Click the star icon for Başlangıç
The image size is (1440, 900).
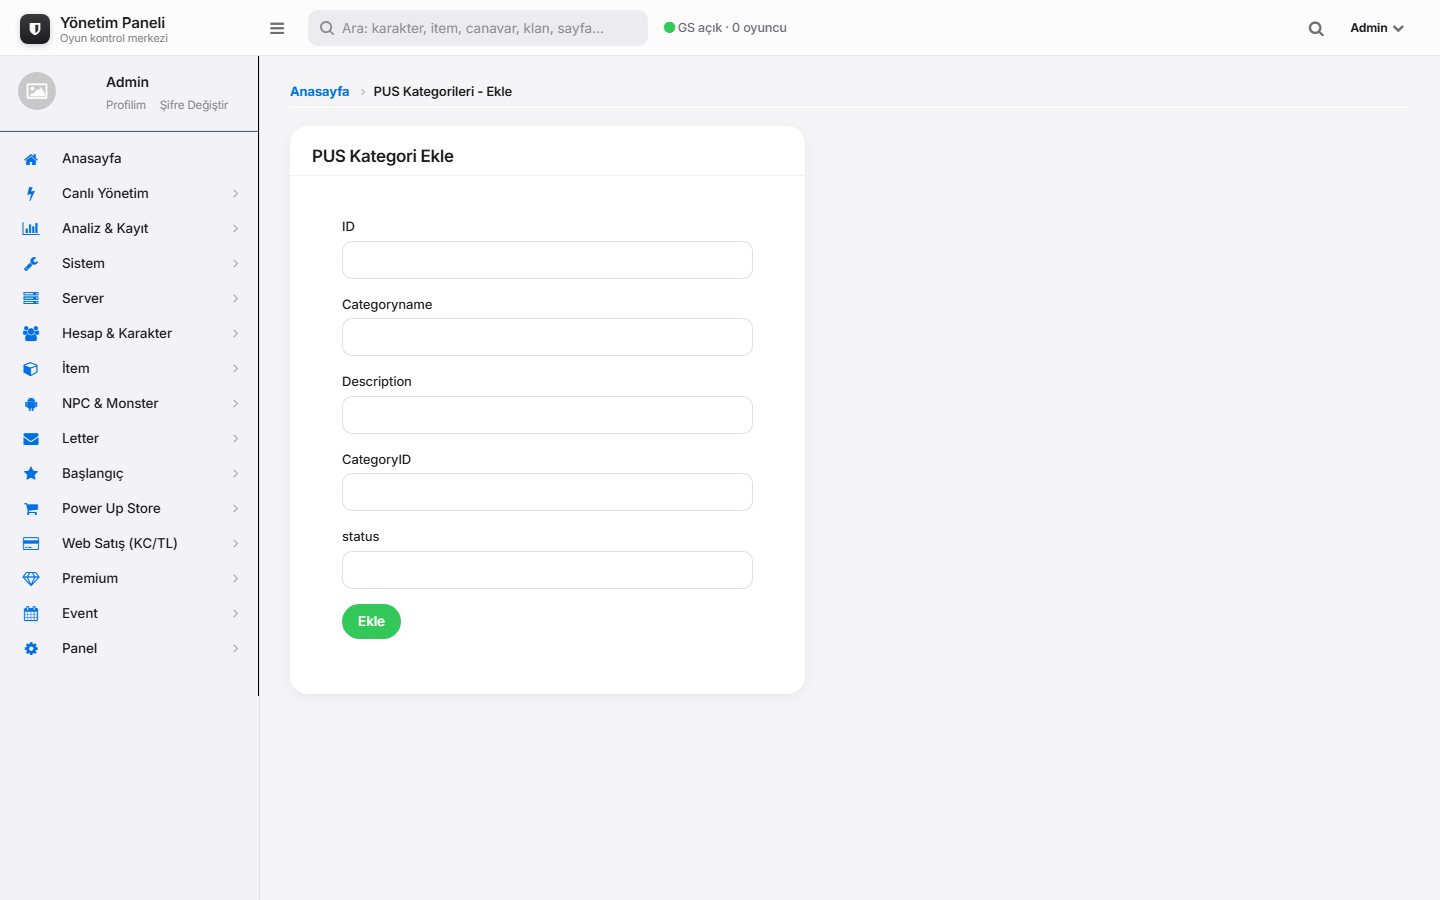[31, 474]
